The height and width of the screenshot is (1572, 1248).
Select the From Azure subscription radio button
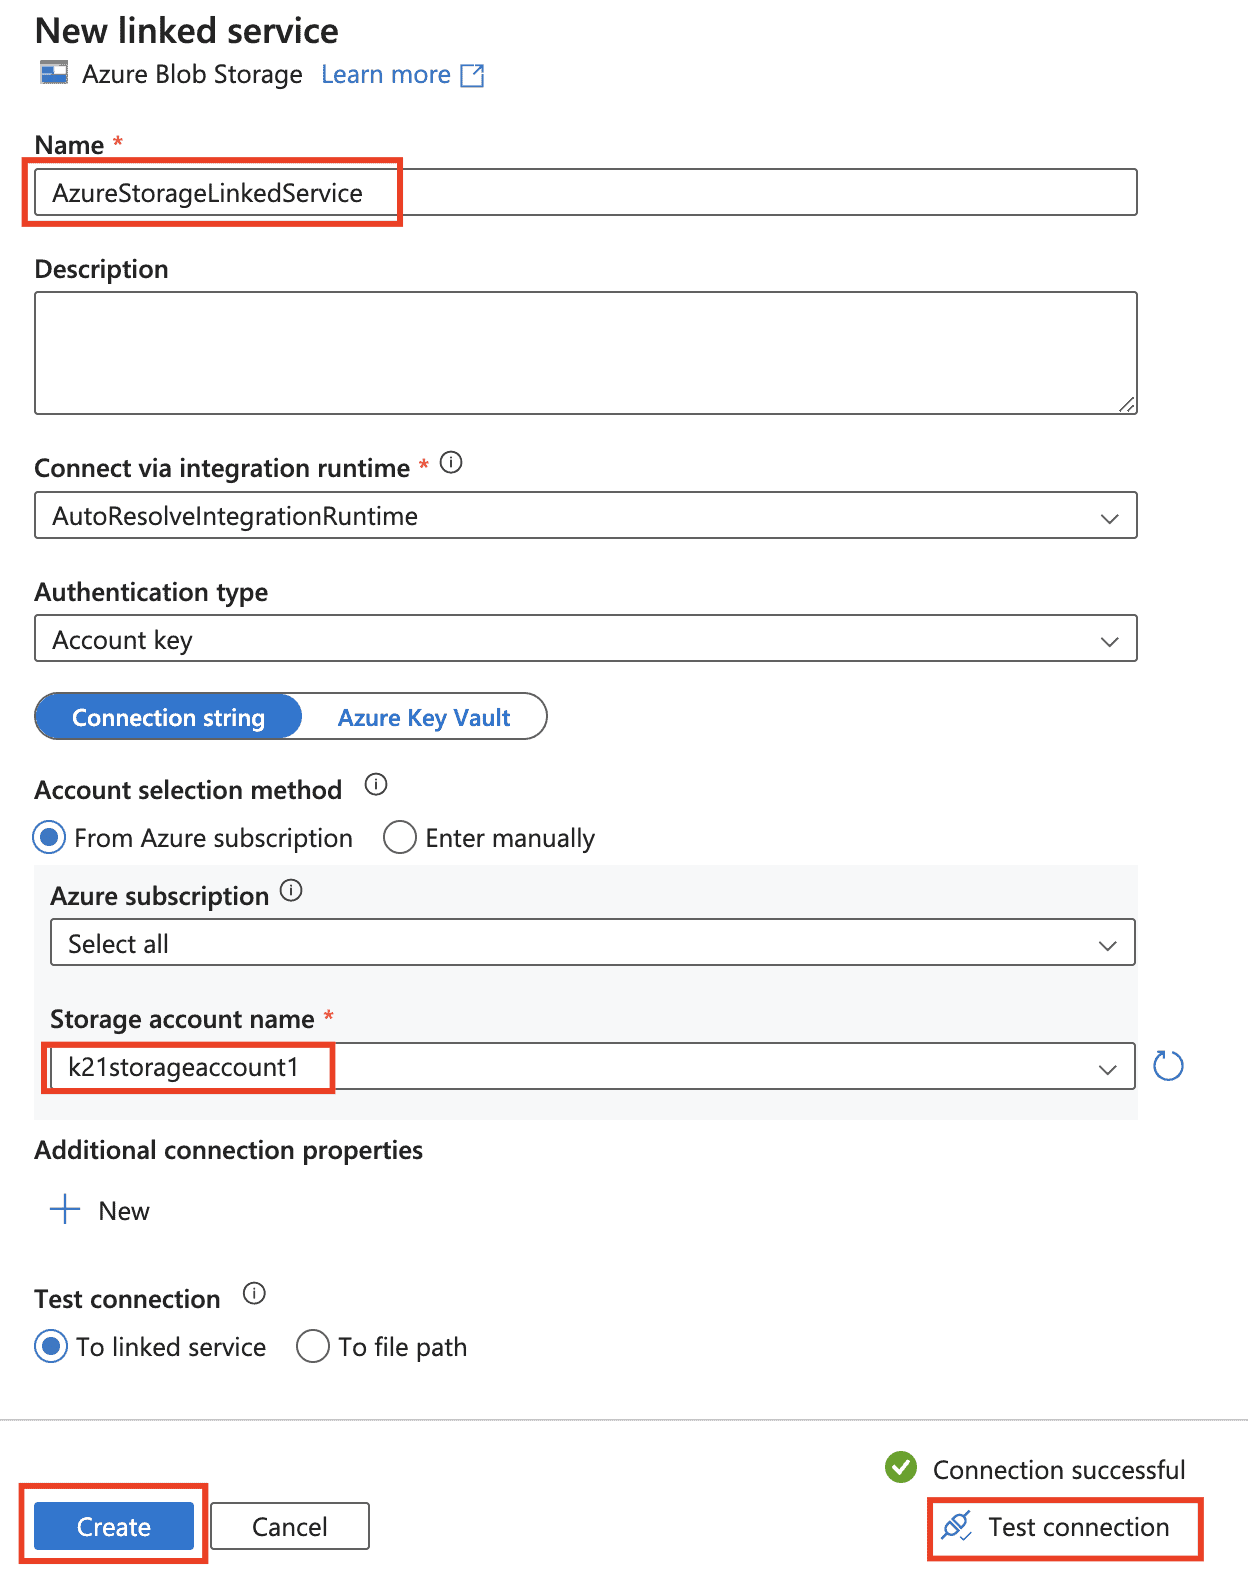tap(50, 837)
